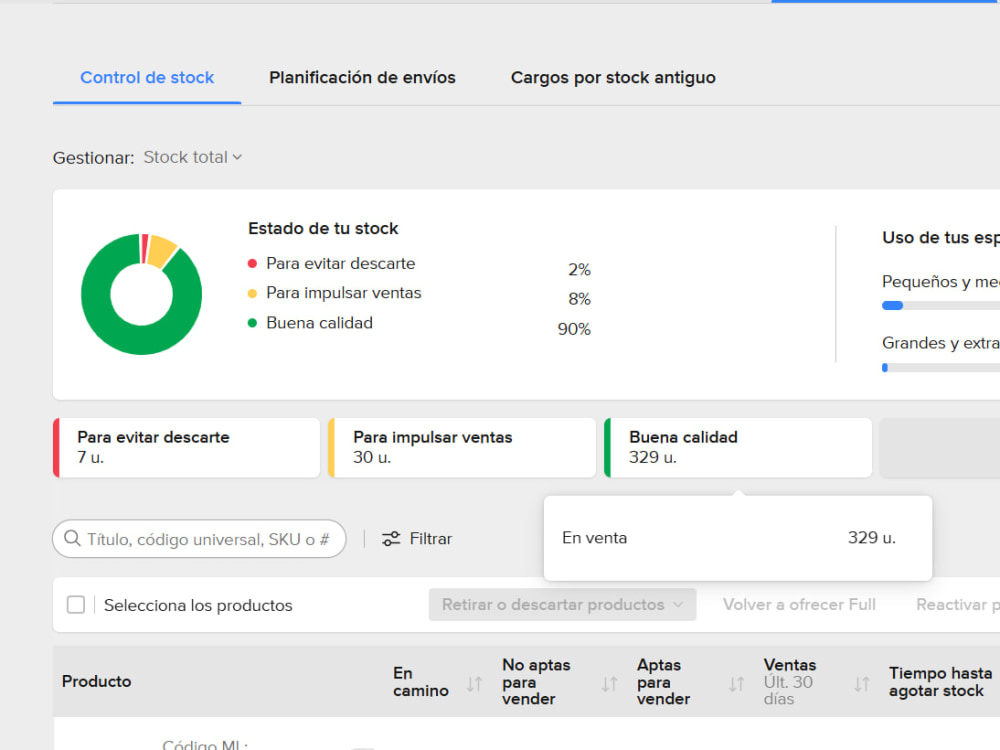Click the Producto column header
Viewport: 1000px width, 750px height.
(x=96, y=681)
